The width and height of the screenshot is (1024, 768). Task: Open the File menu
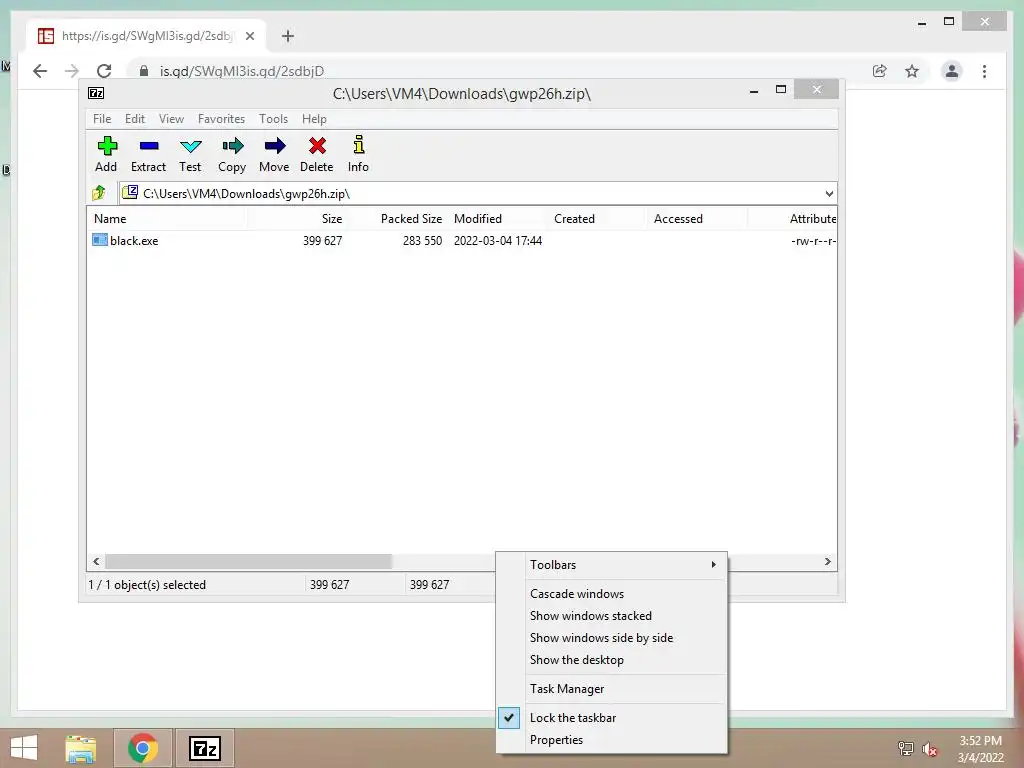(102, 119)
